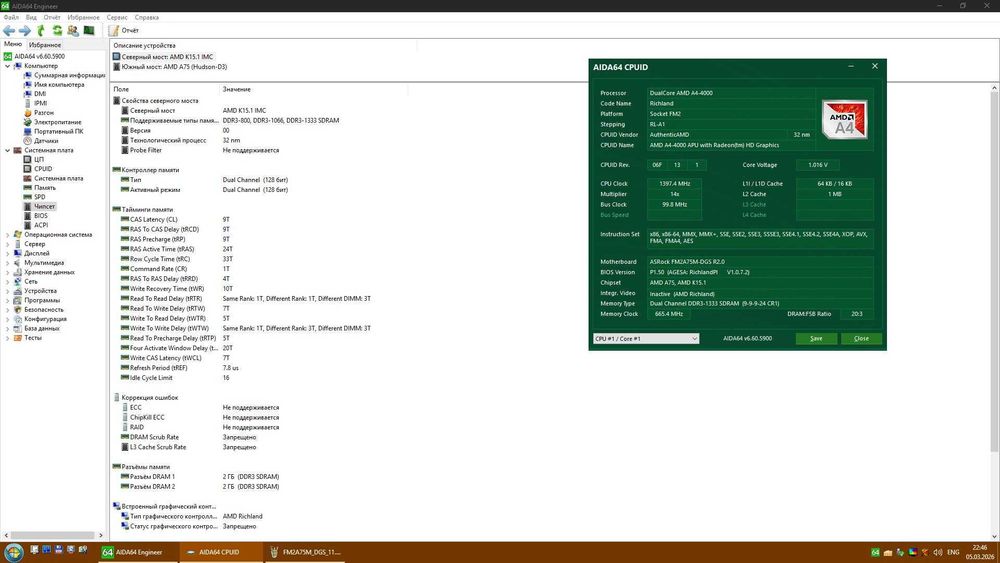Screen dimensions: 1000x563
Task: Select the CPUID tree item
Action: click(43, 169)
